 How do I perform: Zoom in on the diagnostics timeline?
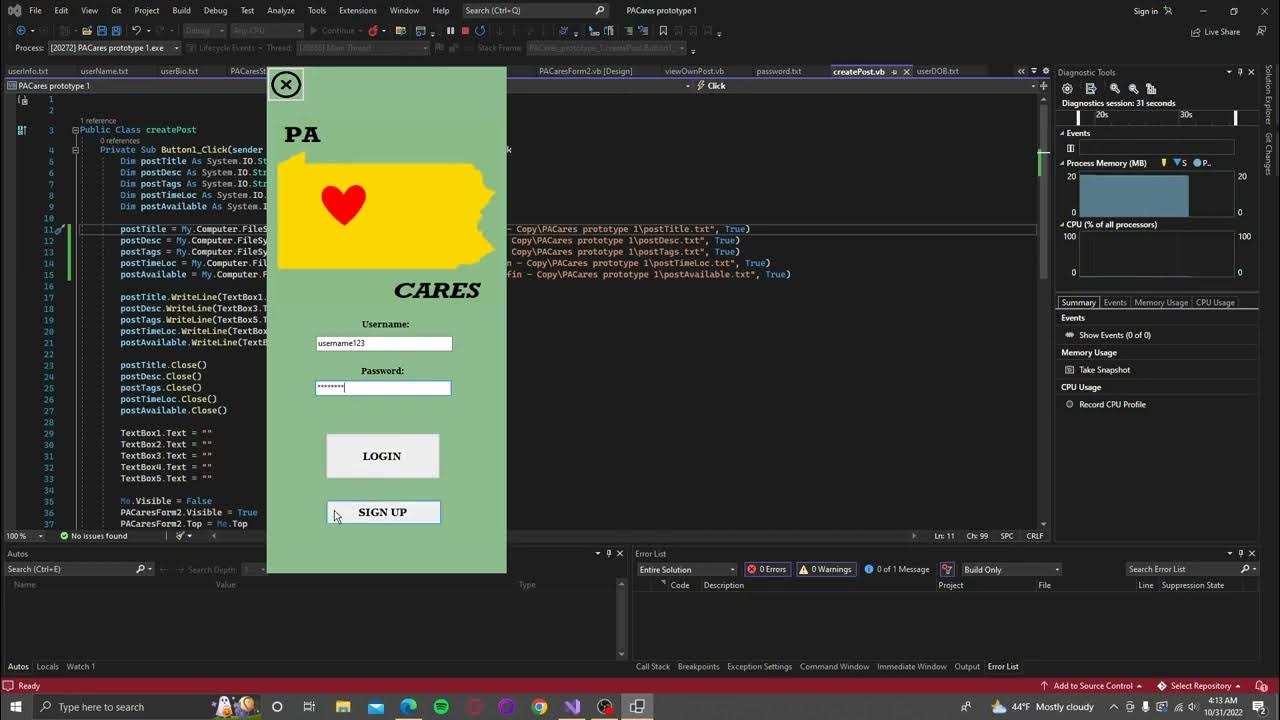click(1117, 89)
